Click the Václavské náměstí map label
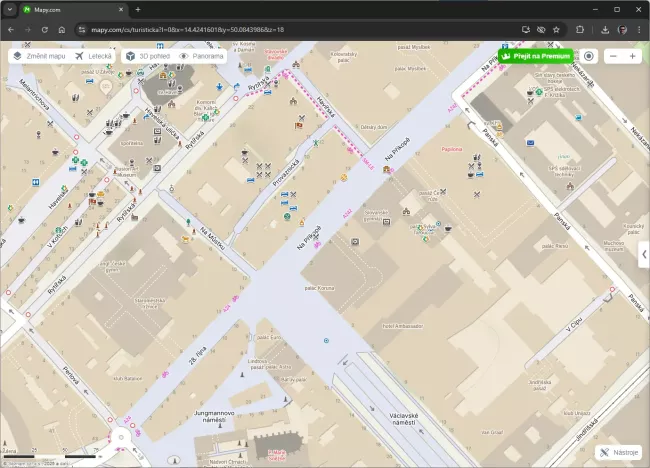 (411, 420)
